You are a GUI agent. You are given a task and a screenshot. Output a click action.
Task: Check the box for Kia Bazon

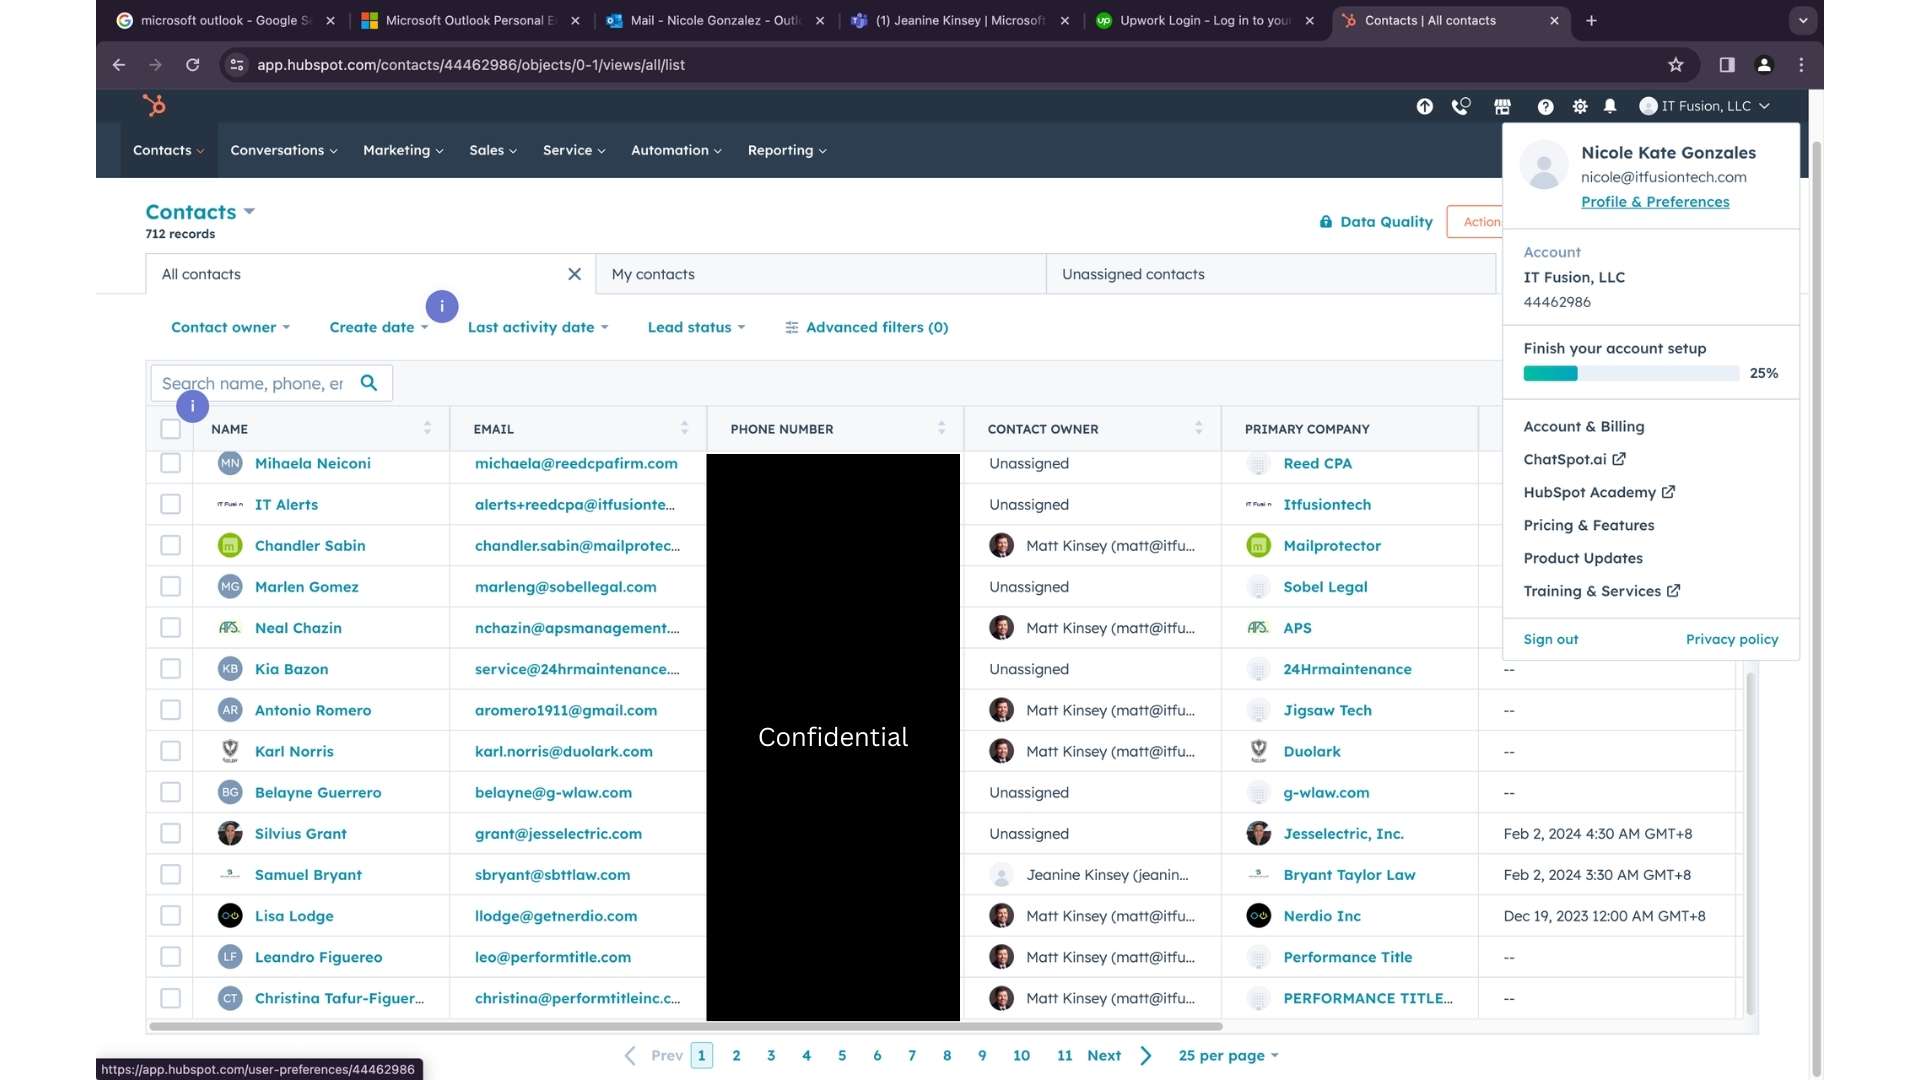click(171, 668)
